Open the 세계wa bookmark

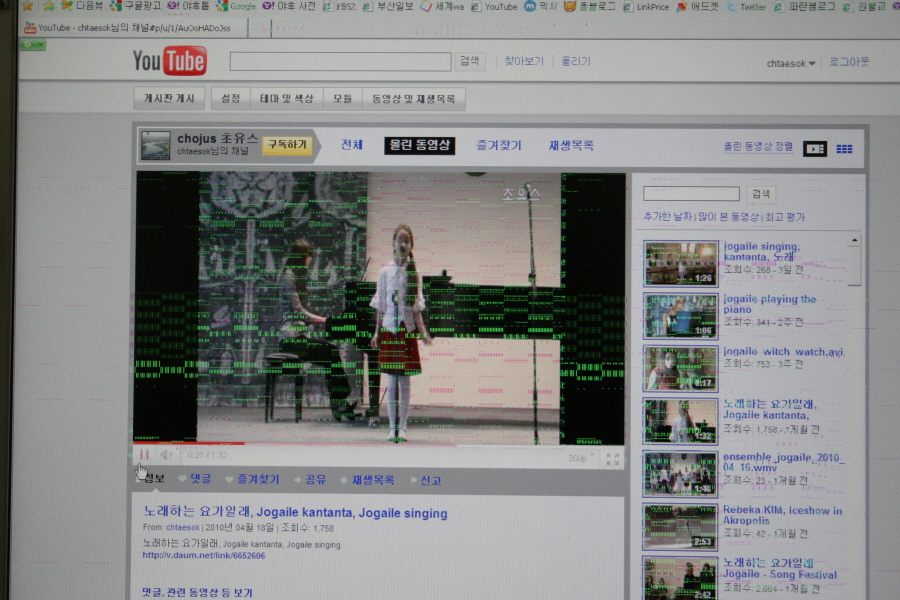442,6
